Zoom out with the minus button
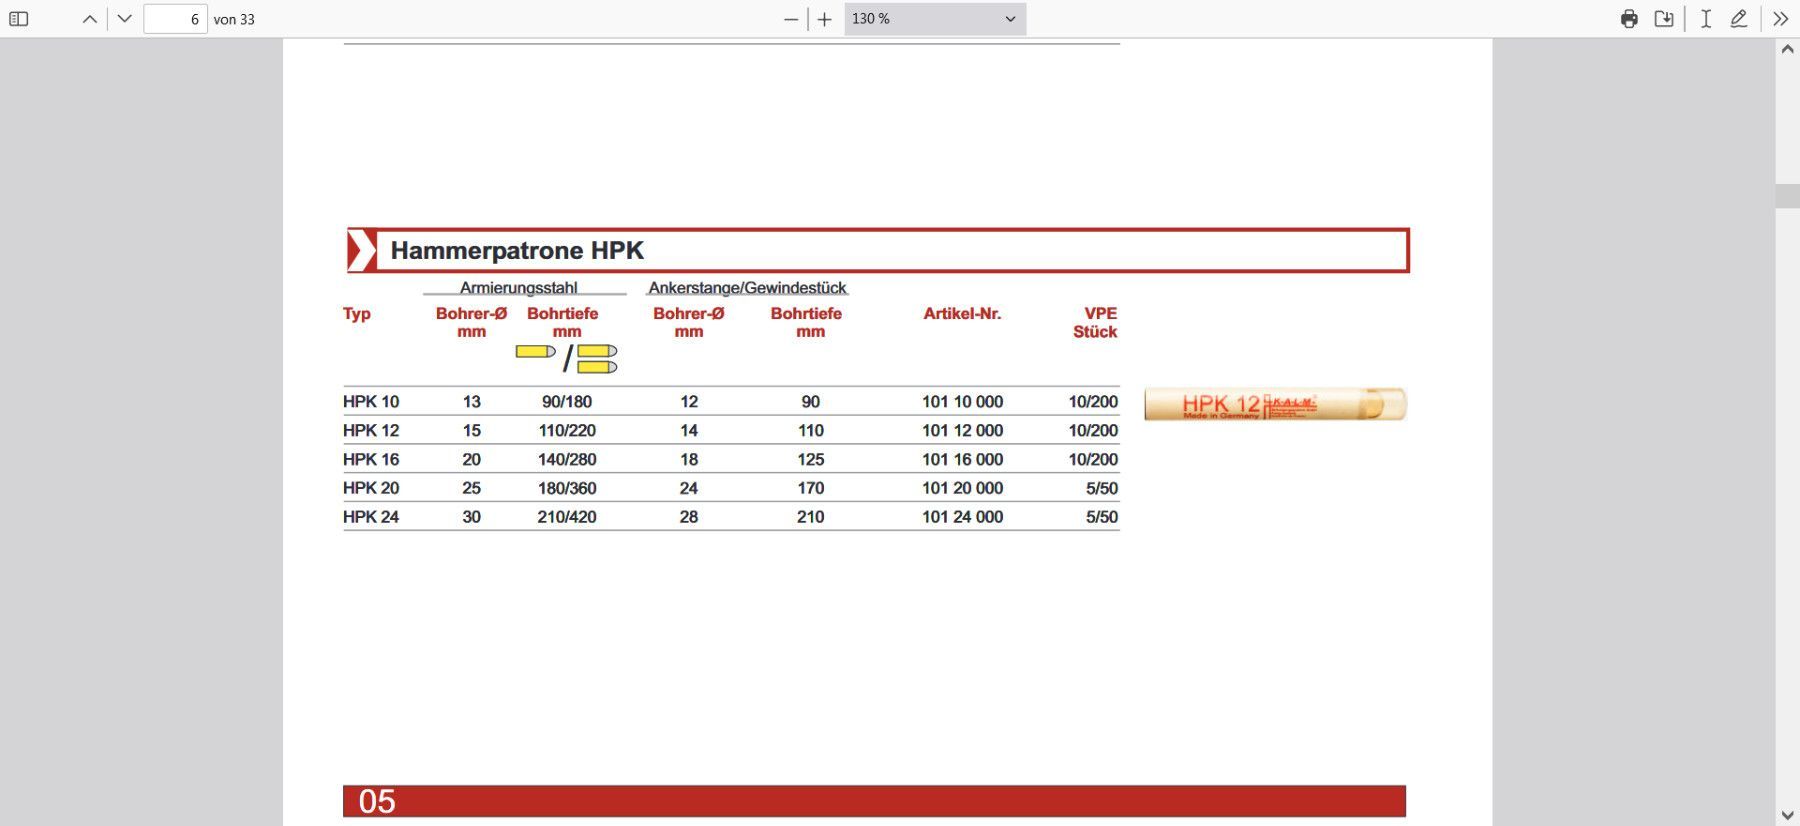The width and height of the screenshot is (1800, 826). click(791, 19)
